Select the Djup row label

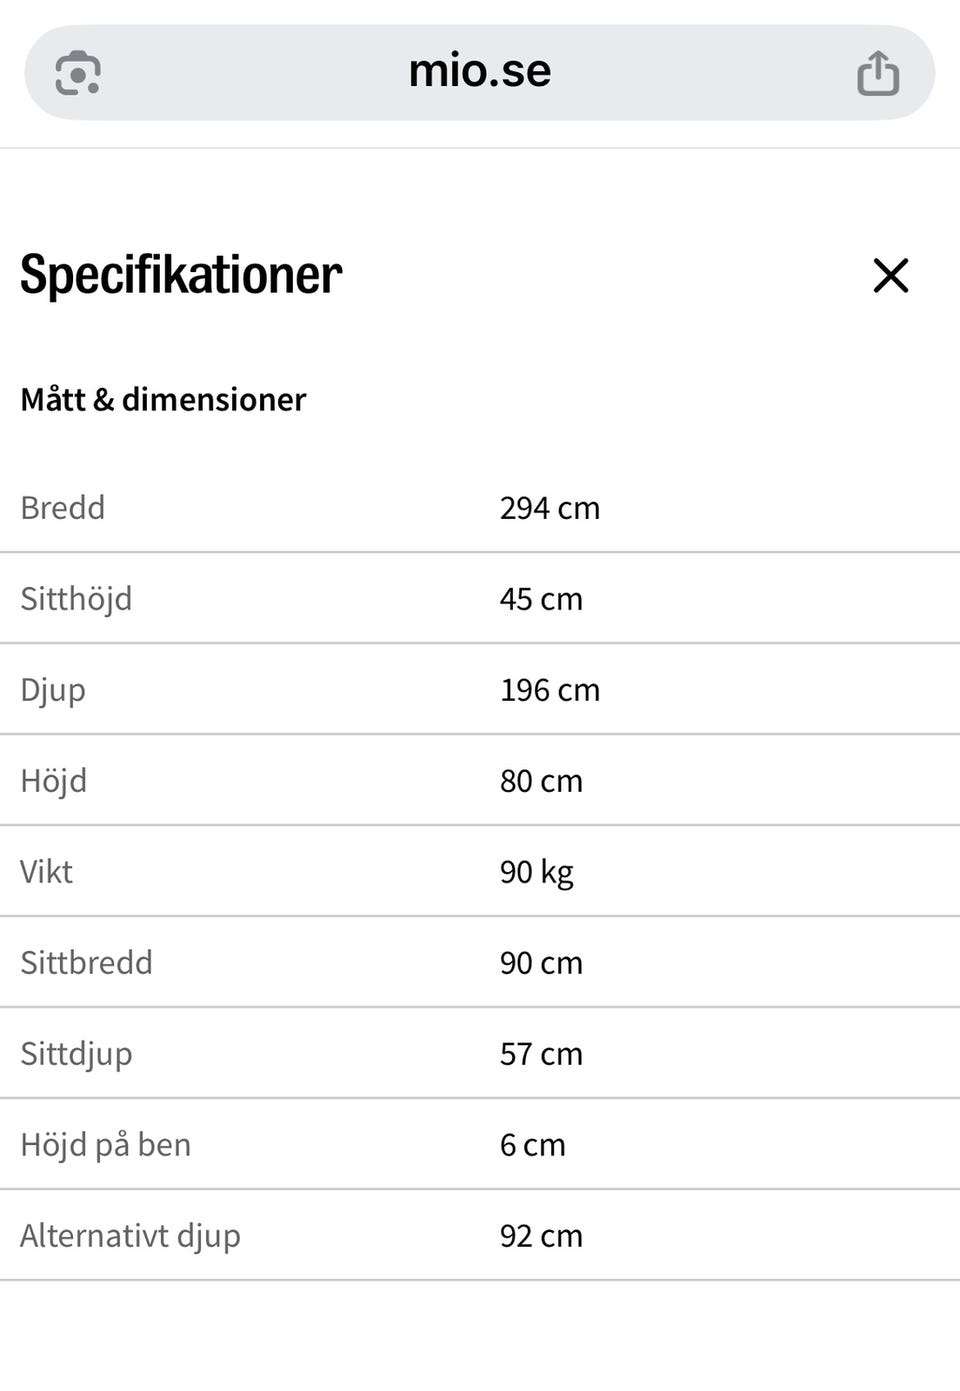coord(53,690)
